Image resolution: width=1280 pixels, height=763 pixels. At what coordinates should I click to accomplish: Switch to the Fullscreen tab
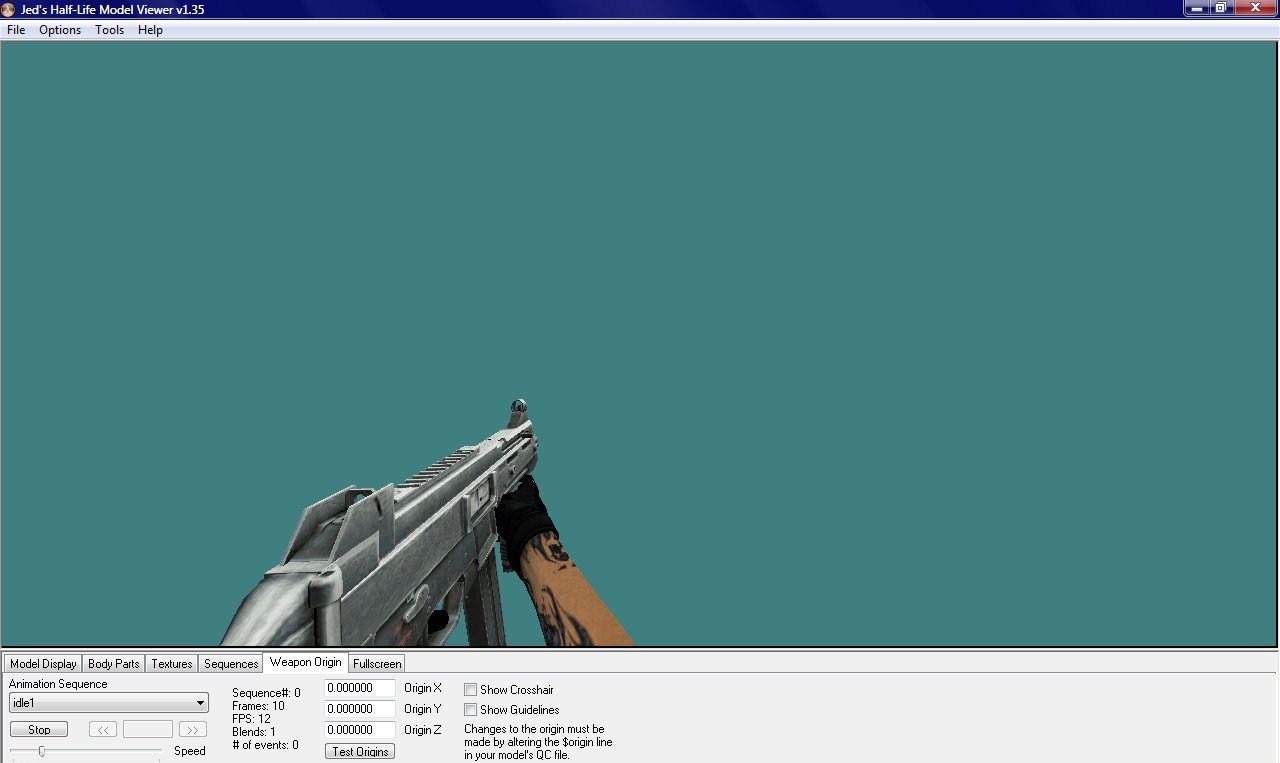click(x=377, y=663)
